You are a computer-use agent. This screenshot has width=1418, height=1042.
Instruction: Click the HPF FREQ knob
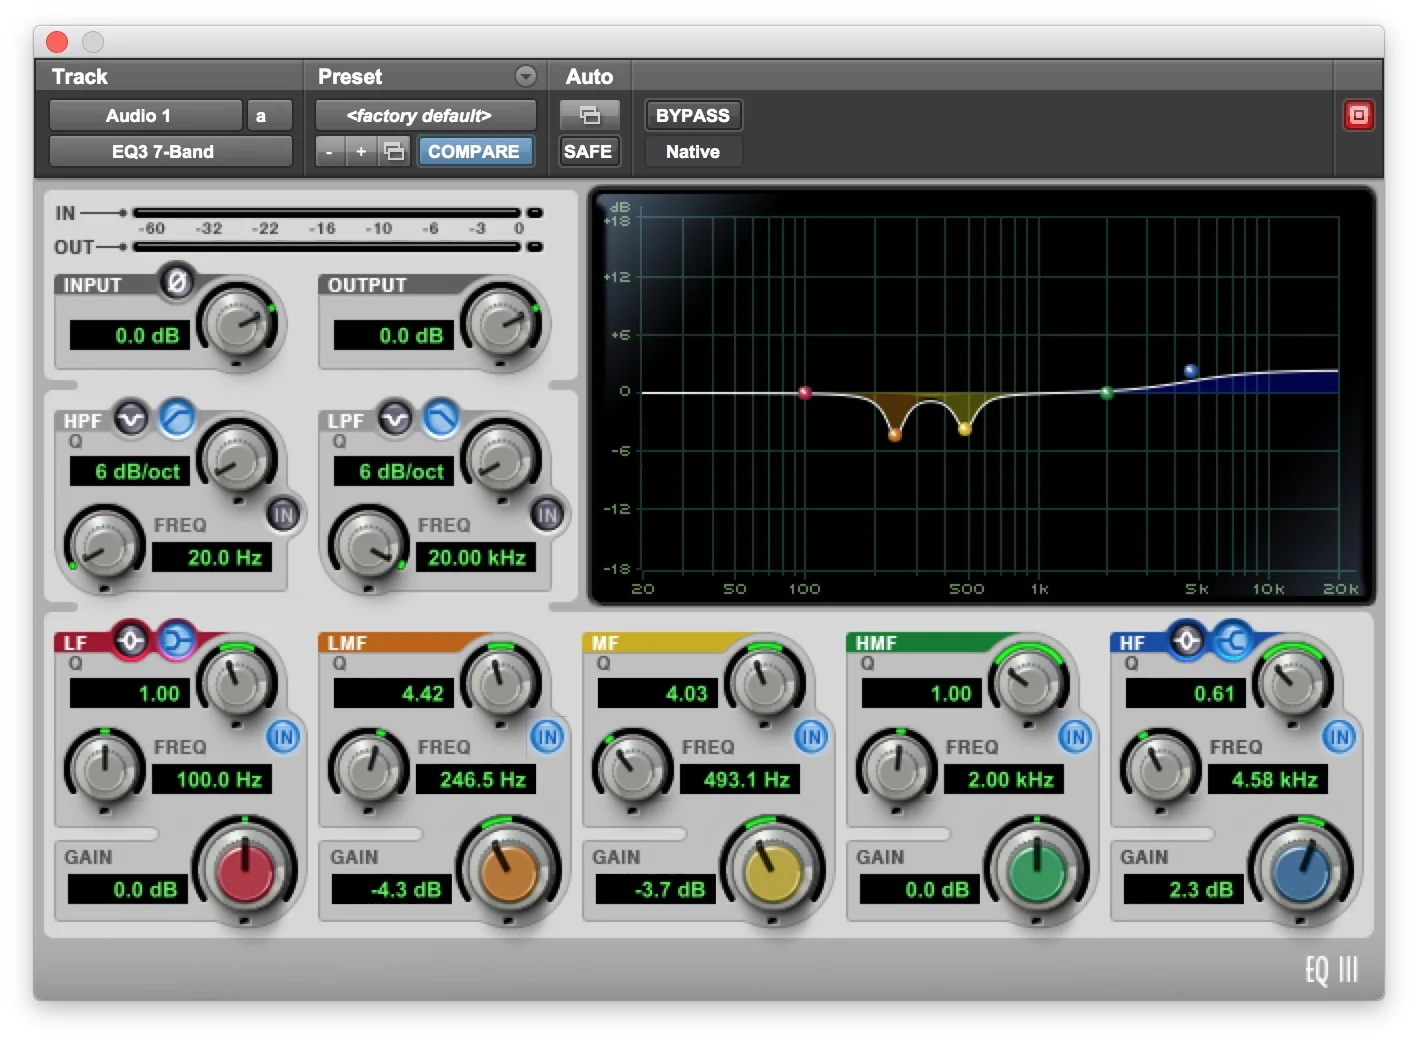point(105,546)
